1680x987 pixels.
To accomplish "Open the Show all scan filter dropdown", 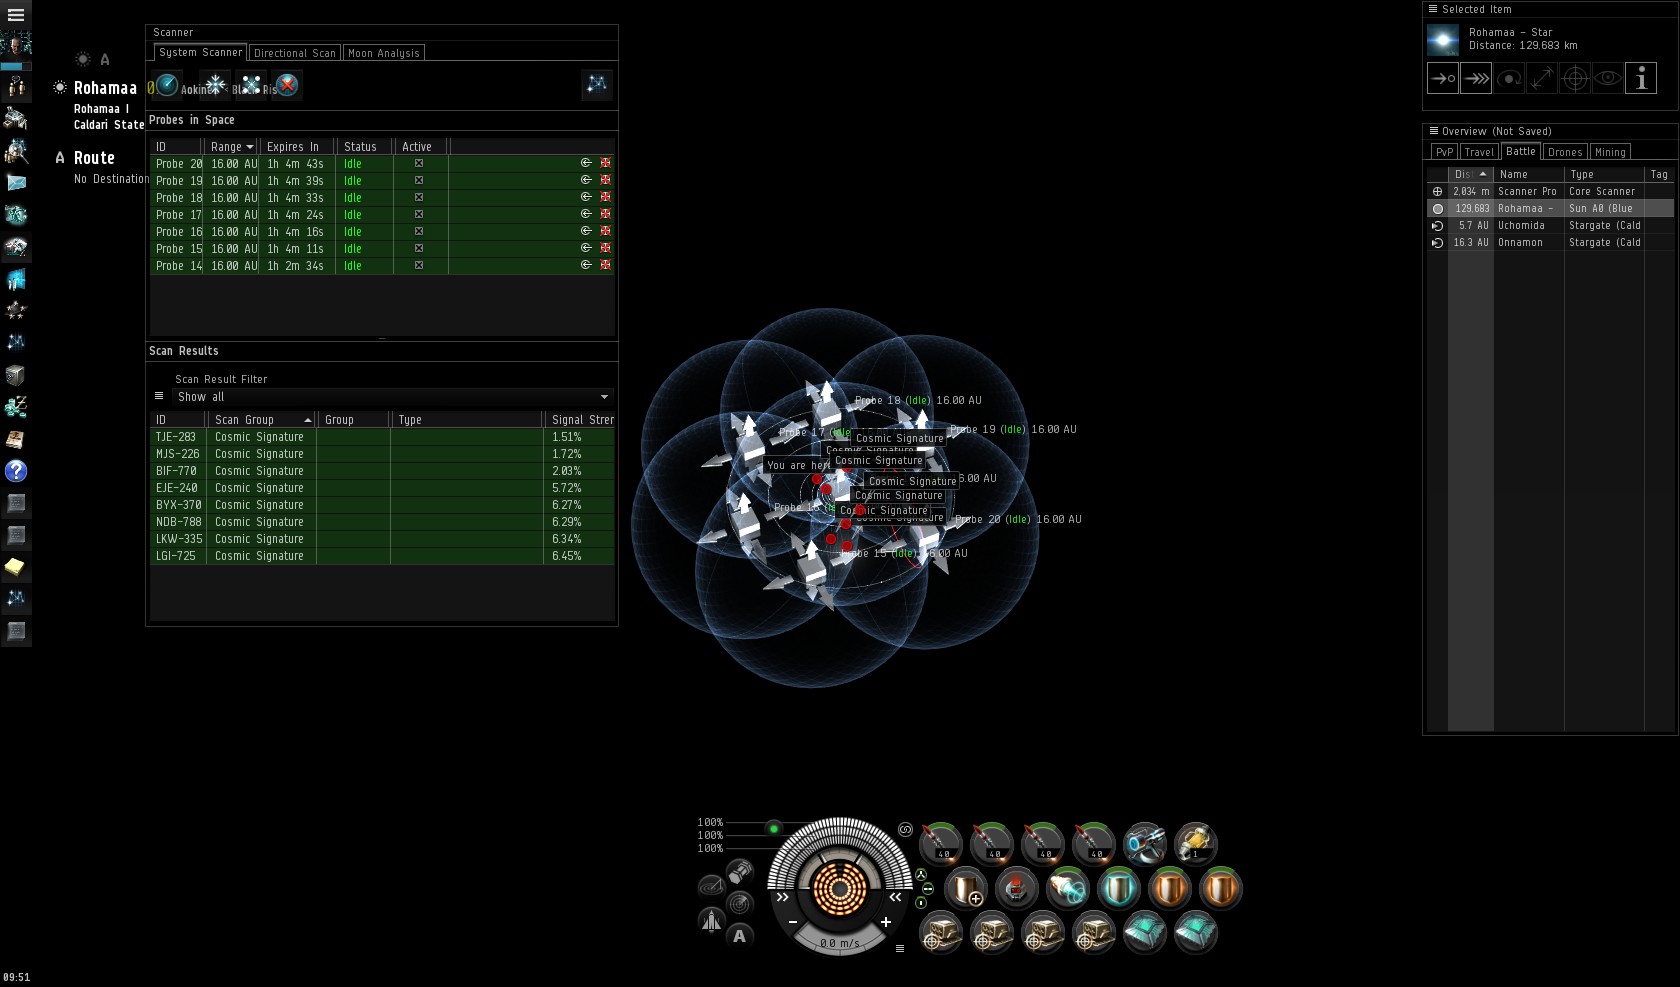I will (x=392, y=397).
